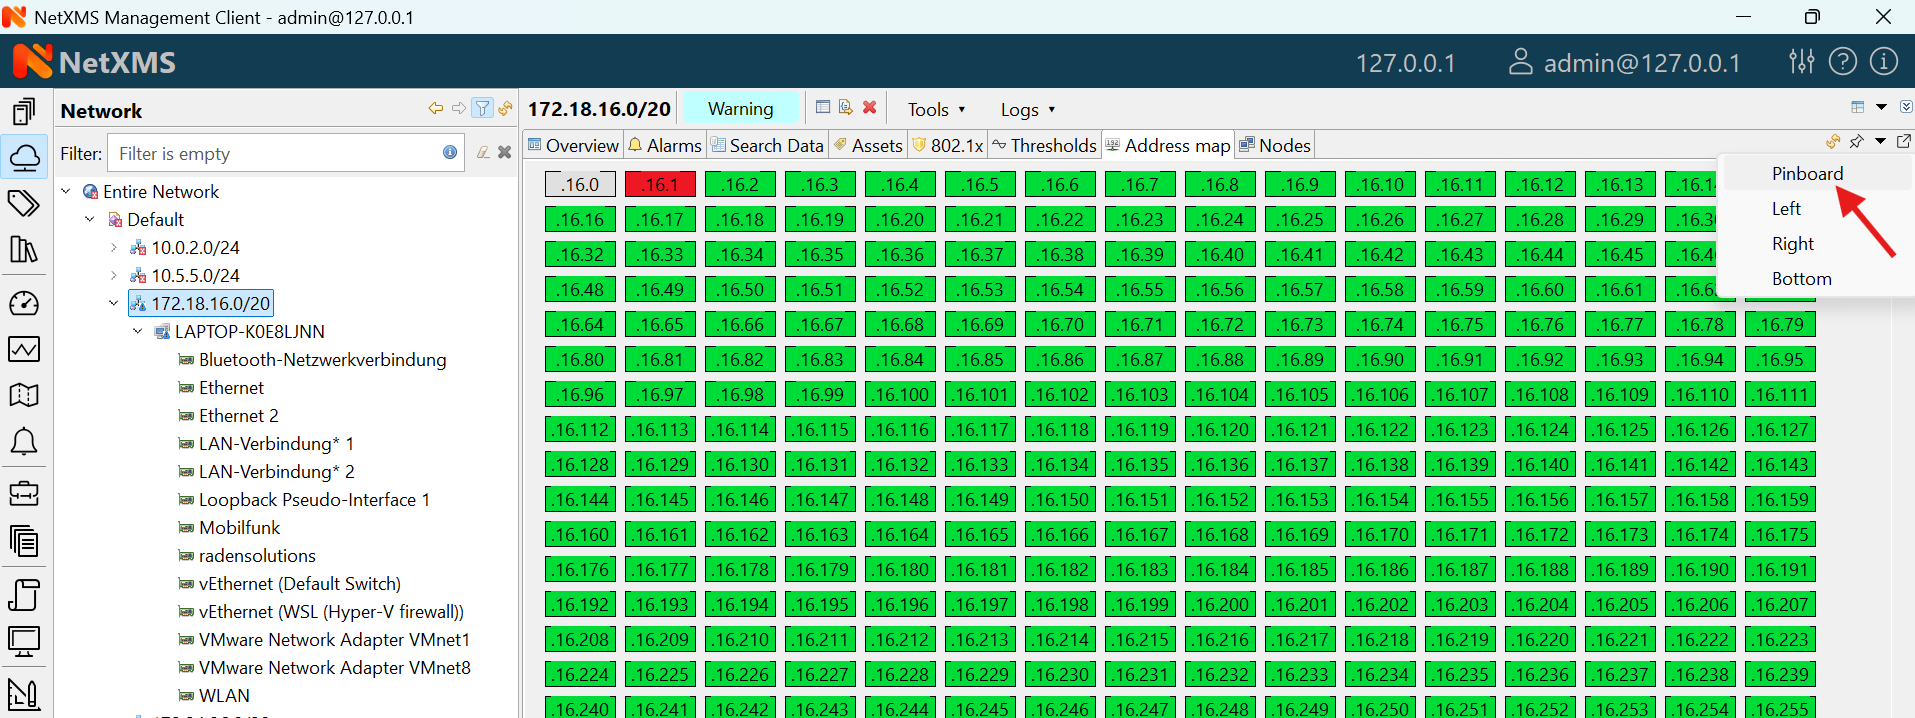
Task: Click the preferences sliders icon in header
Action: tap(1801, 62)
